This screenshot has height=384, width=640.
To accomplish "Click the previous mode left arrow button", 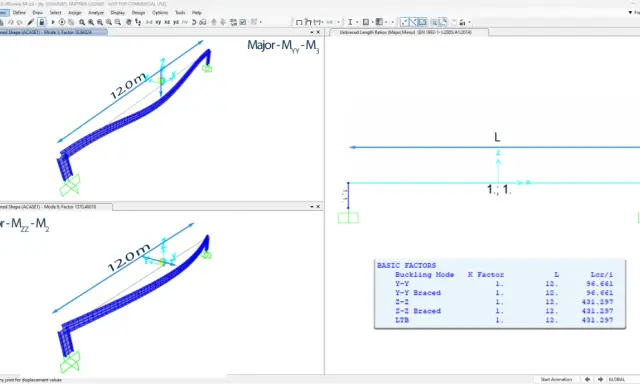I will pos(587,380).
